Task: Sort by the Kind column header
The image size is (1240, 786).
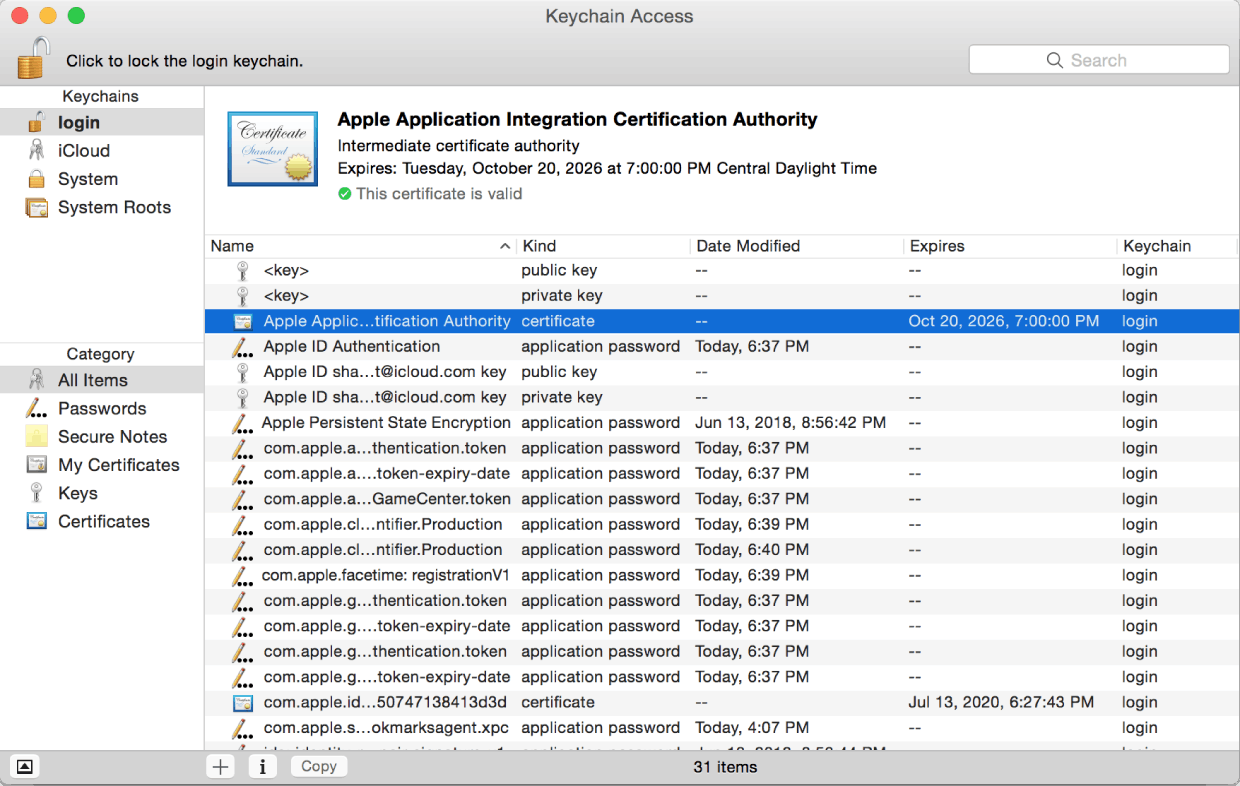Action: click(603, 246)
